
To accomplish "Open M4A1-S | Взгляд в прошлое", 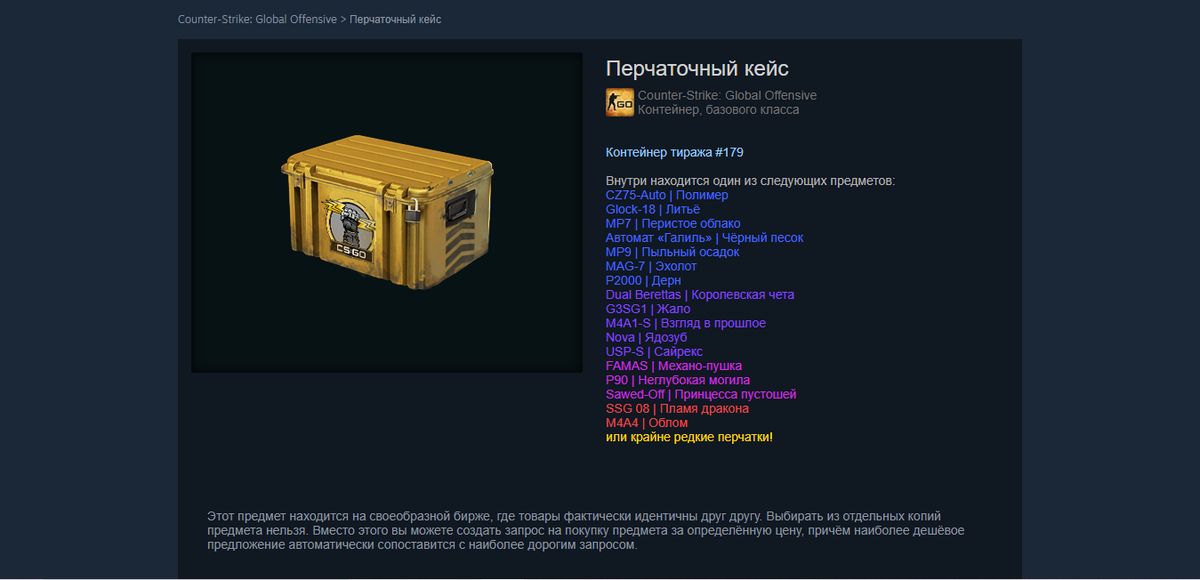I will pos(686,323).
